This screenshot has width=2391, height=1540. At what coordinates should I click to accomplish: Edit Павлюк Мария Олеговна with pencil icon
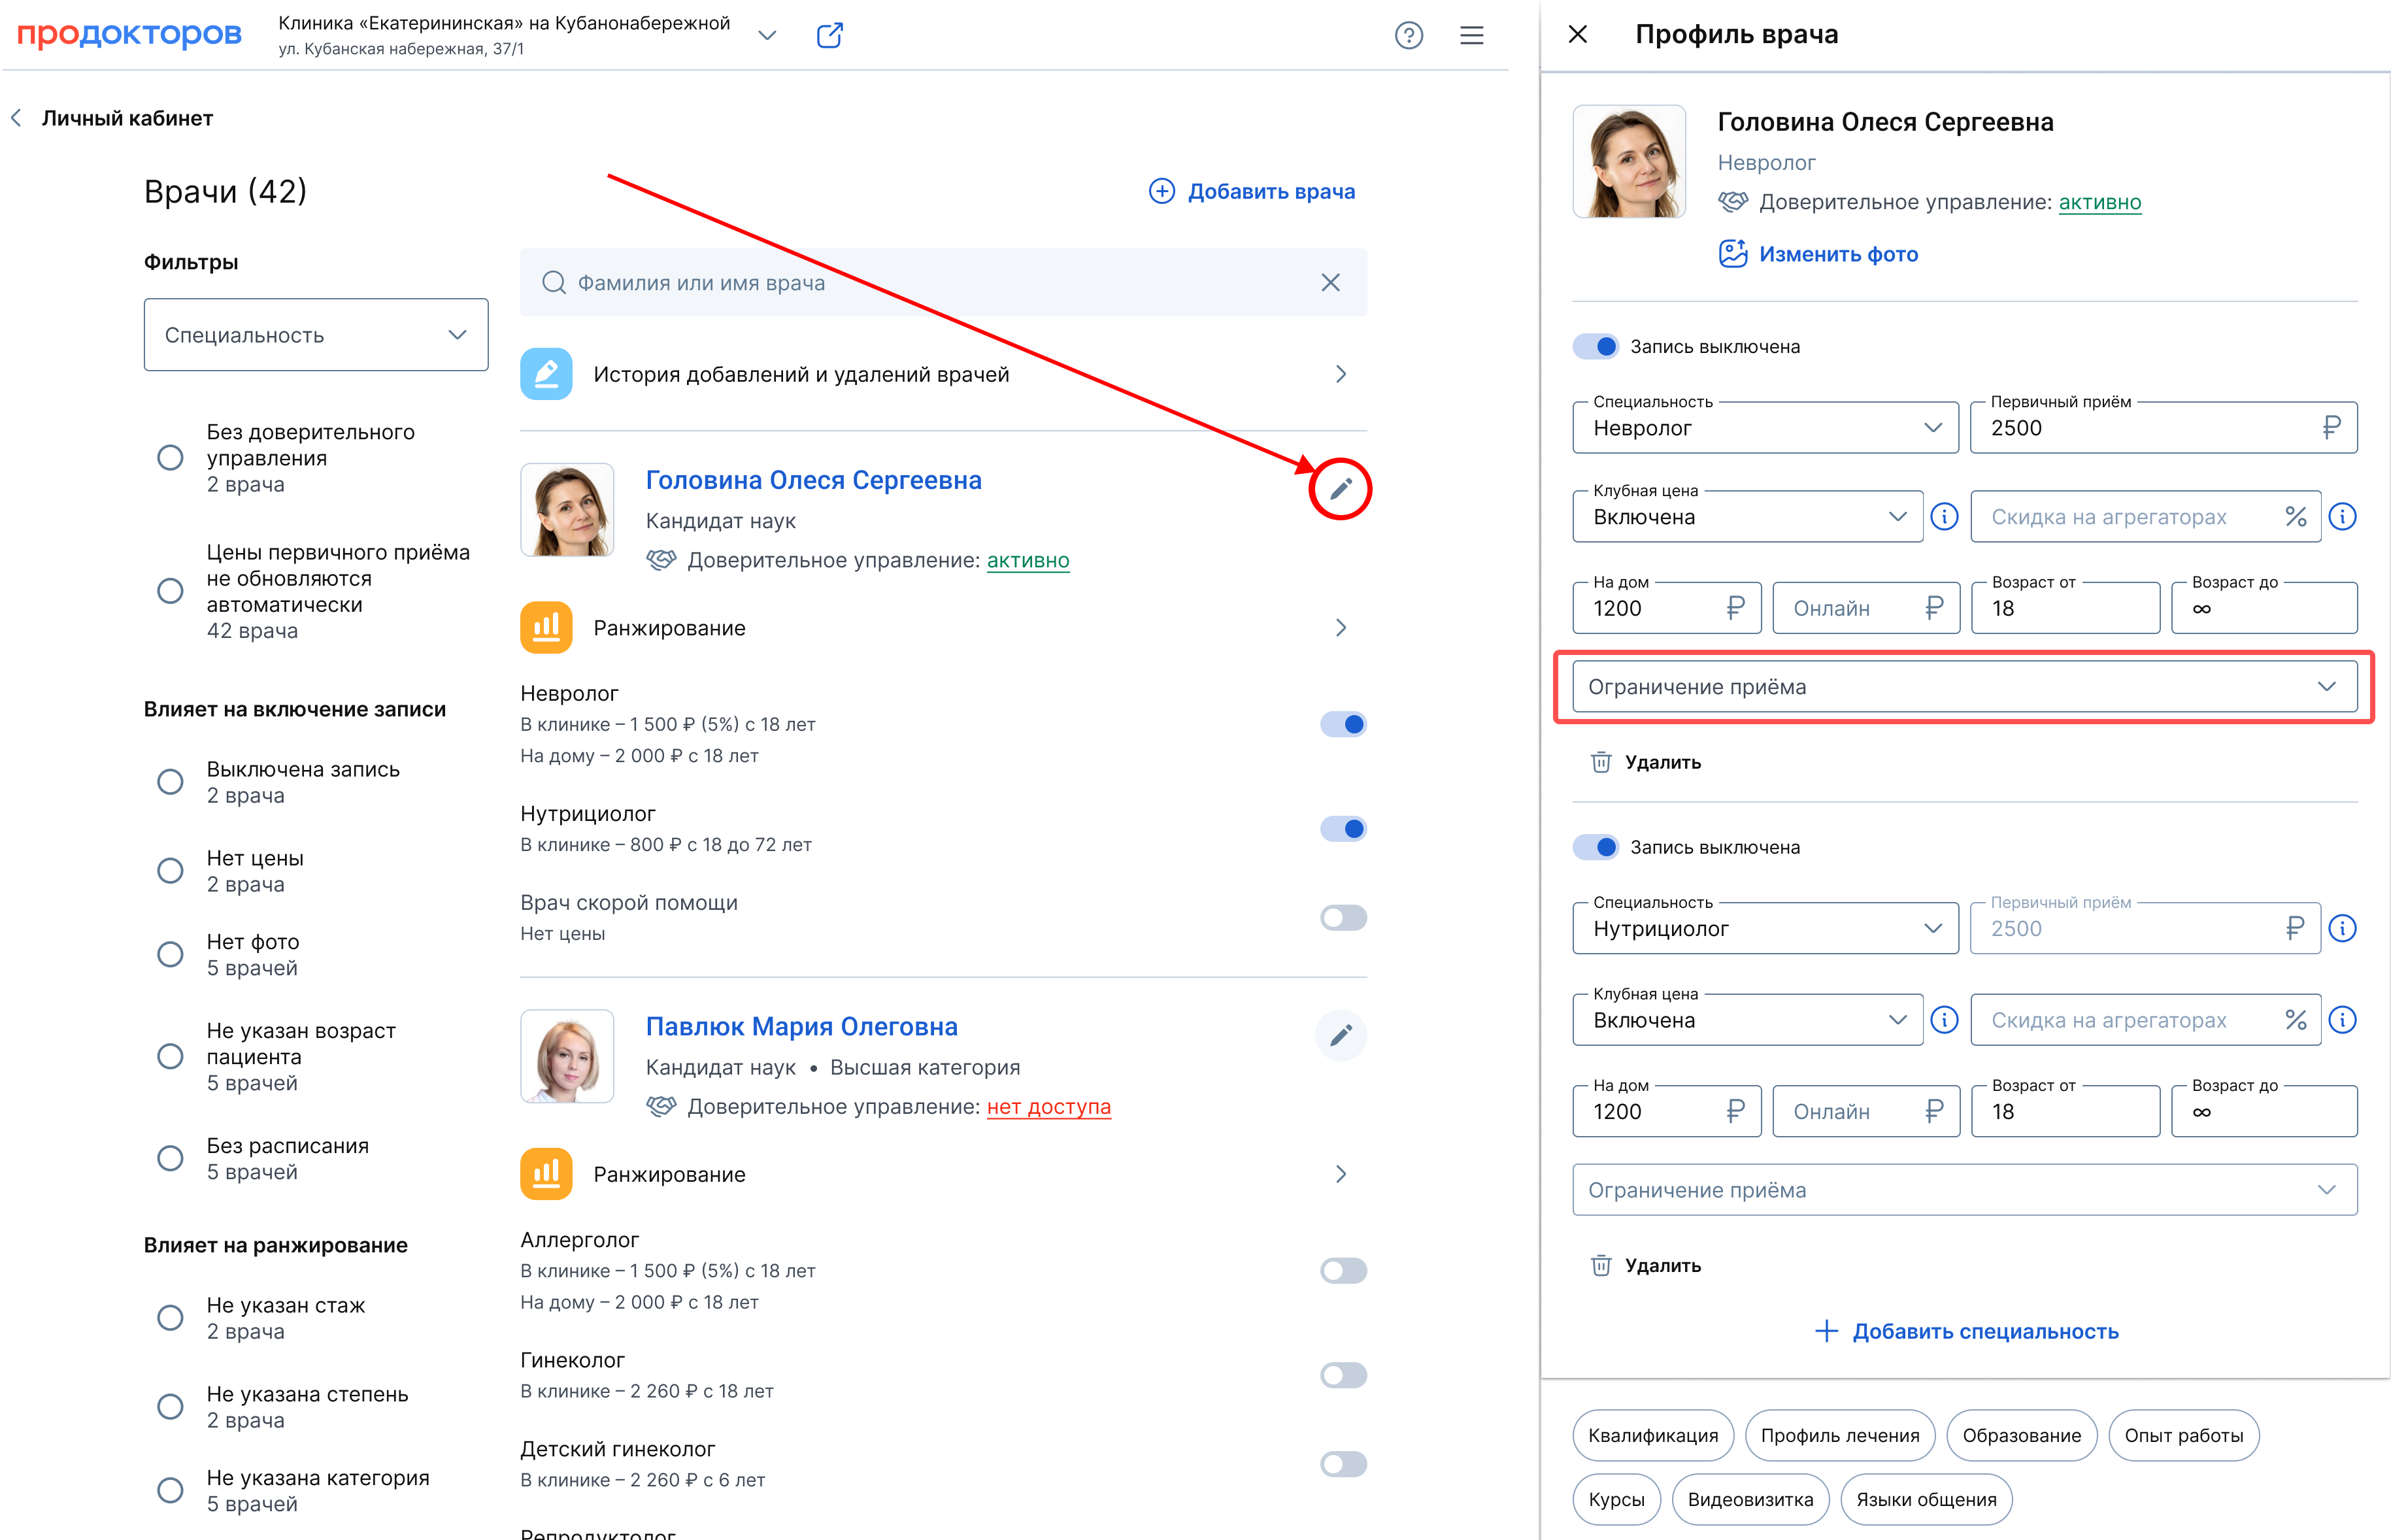[x=1340, y=1035]
